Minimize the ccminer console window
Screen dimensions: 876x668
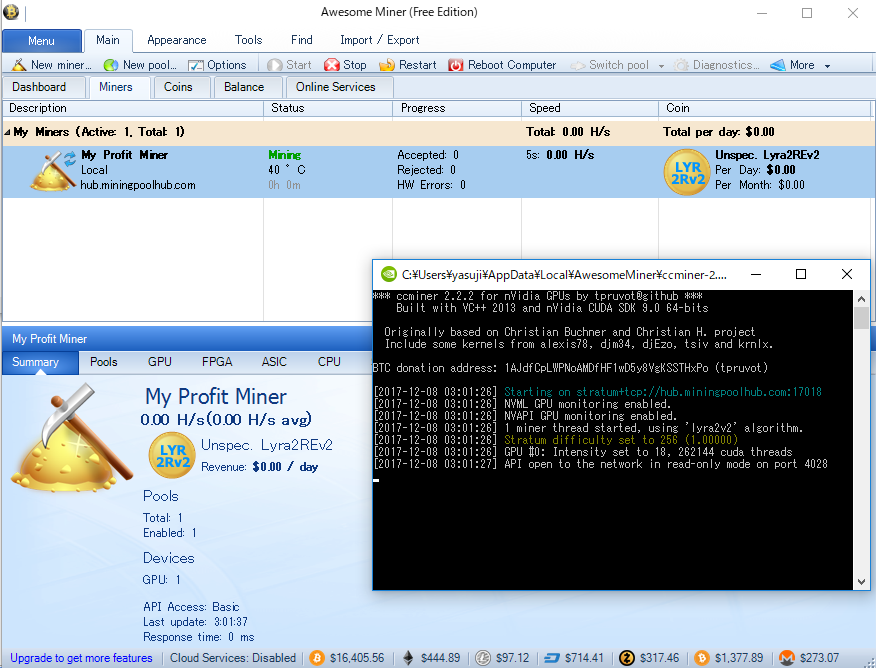click(x=756, y=274)
